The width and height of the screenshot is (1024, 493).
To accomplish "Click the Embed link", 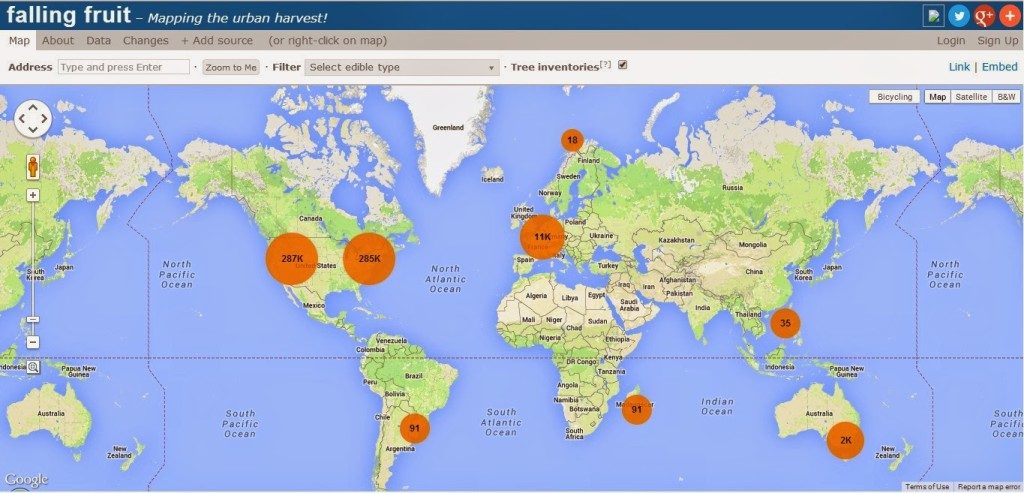I will 999,67.
